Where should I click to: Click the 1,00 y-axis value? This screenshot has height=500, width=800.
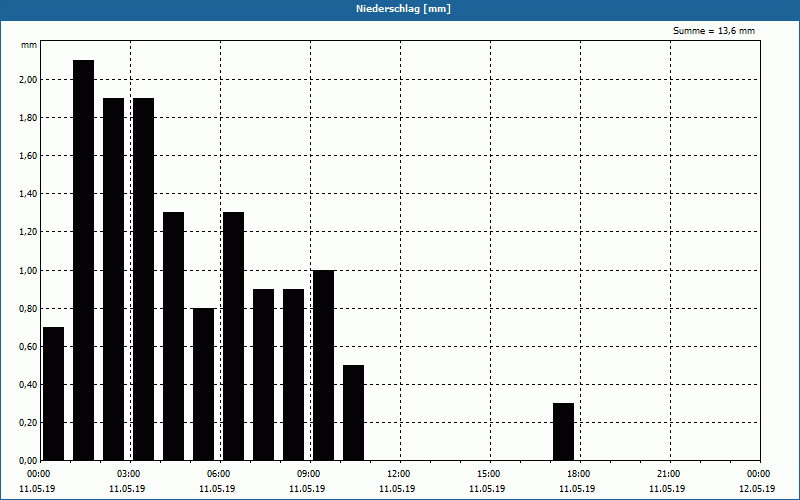[x=28, y=270]
